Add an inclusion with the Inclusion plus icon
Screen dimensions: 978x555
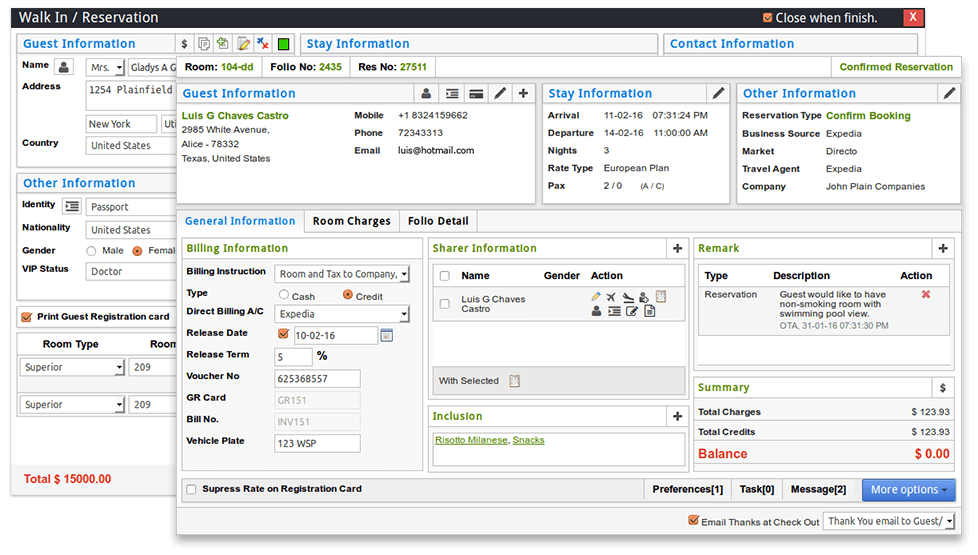[677, 416]
